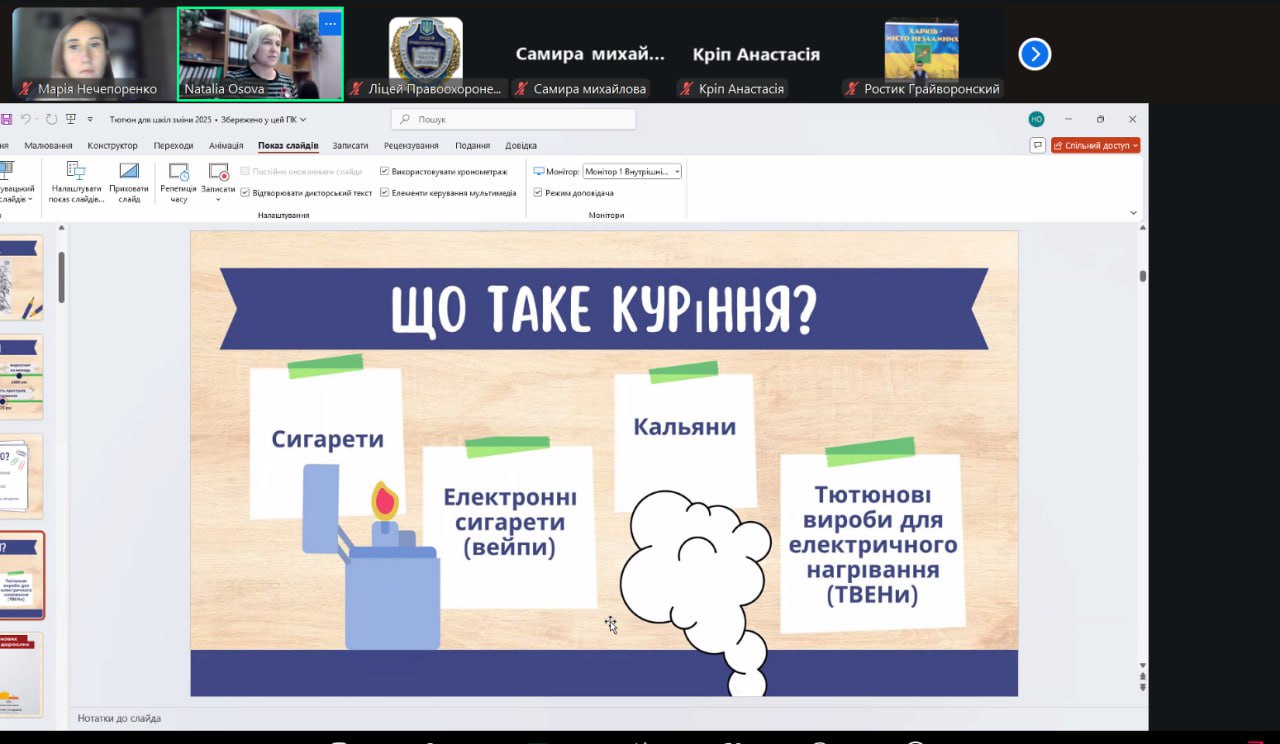Screen dimensions: 1280x744
Task: Toggle Використовувати хронометраж checkbox
Action: coord(385,172)
